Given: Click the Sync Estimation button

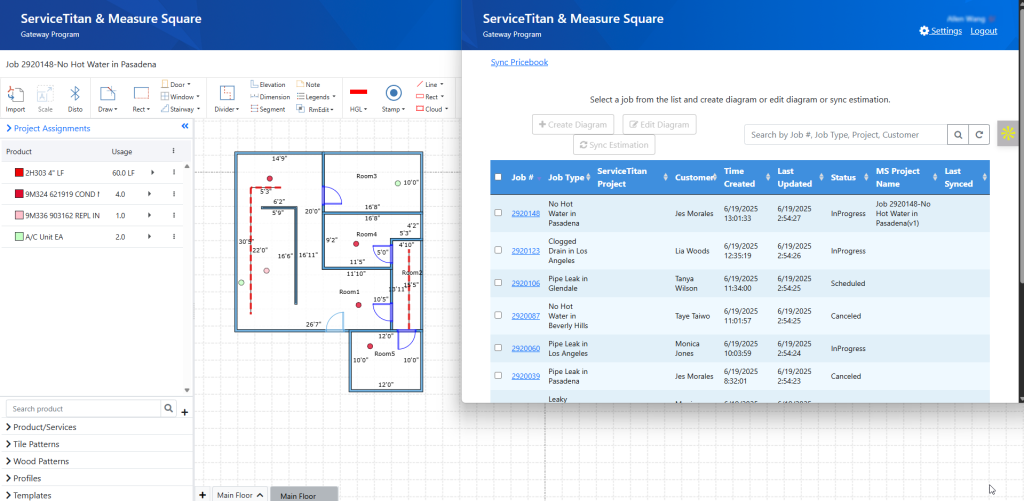Looking at the screenshot, I should pyautogui.click(x=614, y=145).
